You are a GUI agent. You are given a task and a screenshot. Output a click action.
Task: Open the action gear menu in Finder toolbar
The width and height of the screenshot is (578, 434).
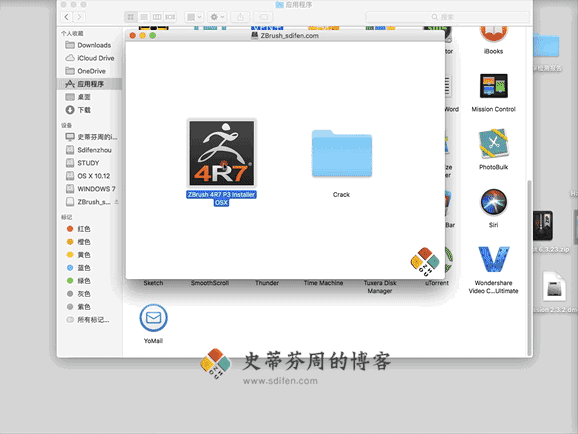click(x=217, y=17)
